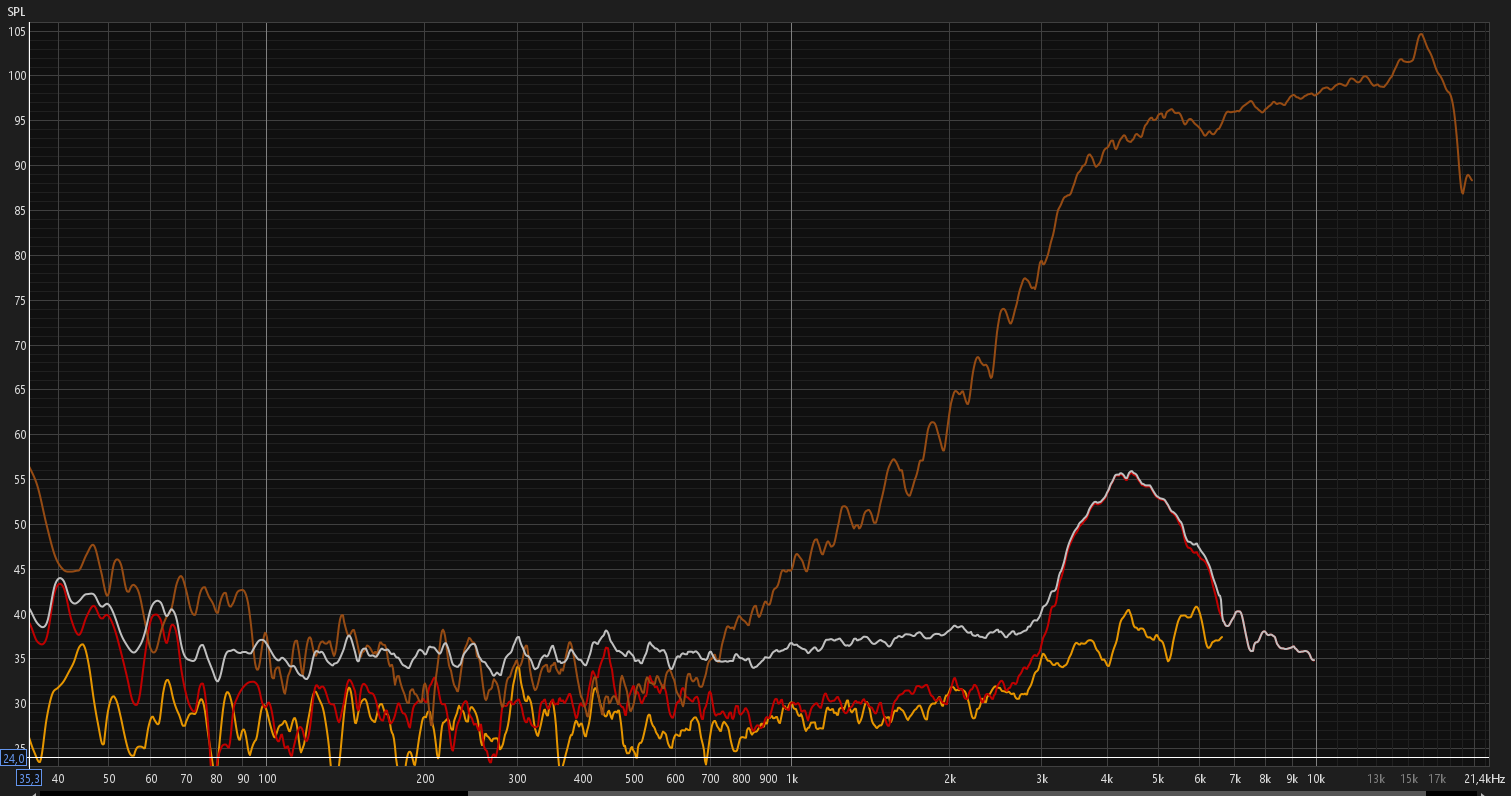
Task: Click the 2k frequency axis label
Action: 950,778
